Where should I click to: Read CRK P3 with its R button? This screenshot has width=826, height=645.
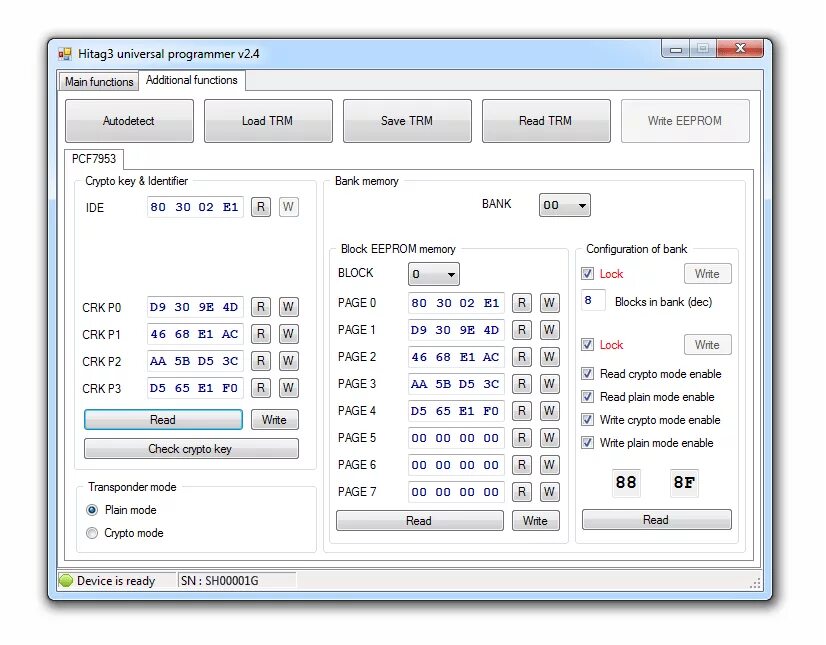click(261, 388)
